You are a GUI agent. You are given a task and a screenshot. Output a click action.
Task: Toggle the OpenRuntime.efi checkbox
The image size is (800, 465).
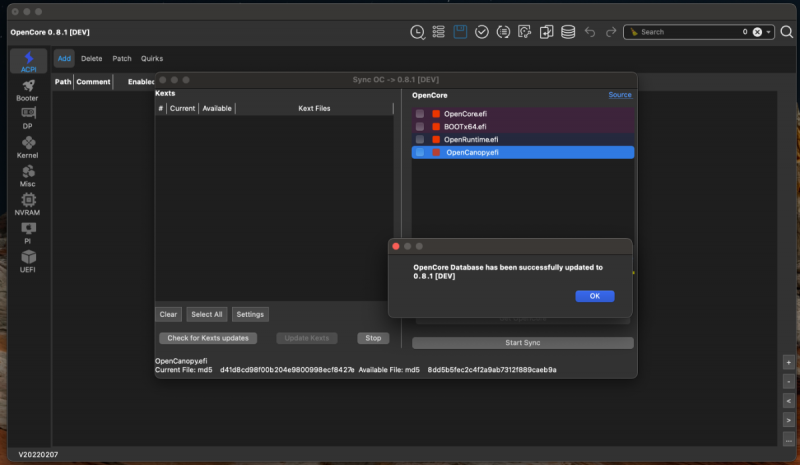pyautogui.click(x=420, y=140)
